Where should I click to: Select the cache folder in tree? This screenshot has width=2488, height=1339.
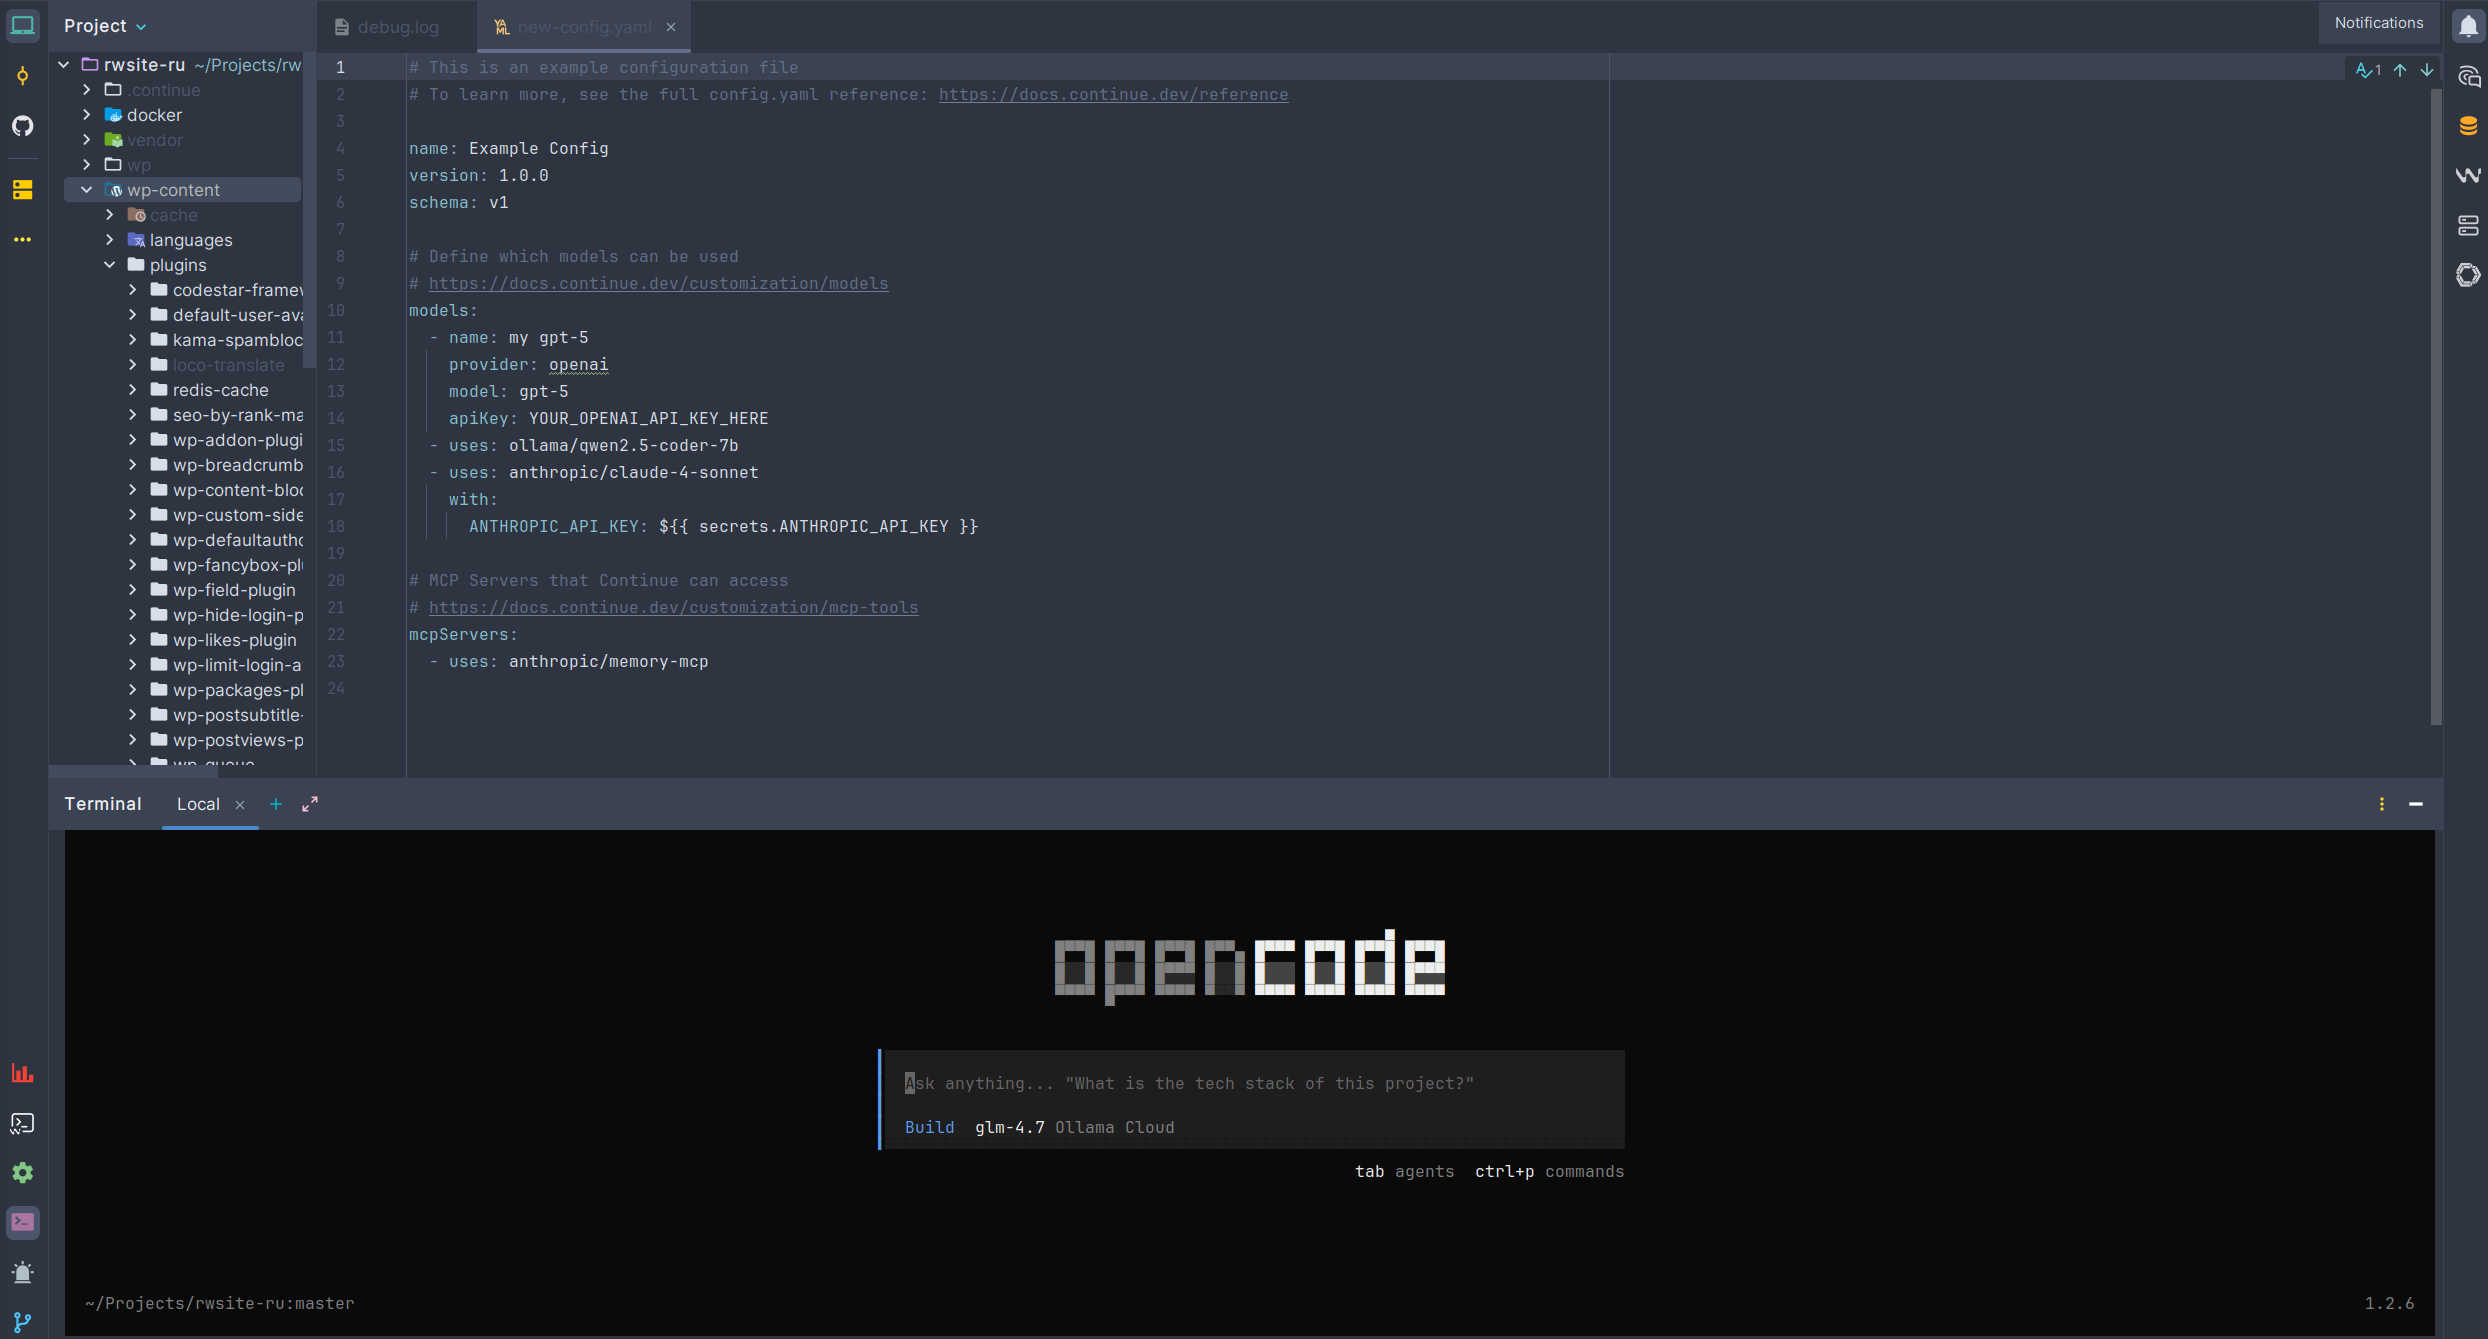pos(173,215)
